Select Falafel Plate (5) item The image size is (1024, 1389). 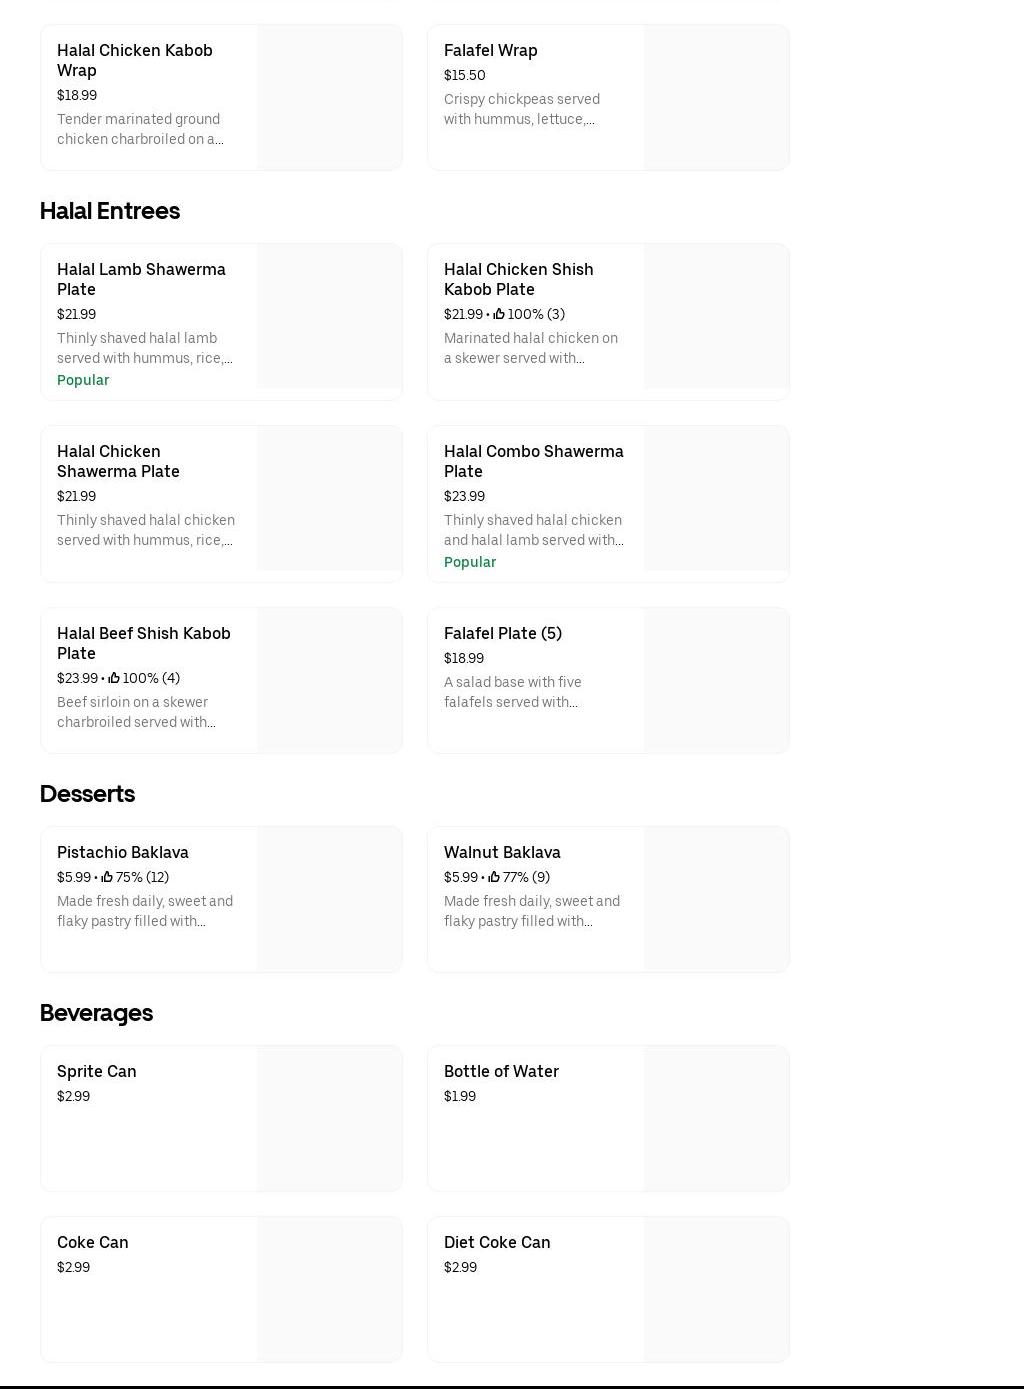pos(503,633)
